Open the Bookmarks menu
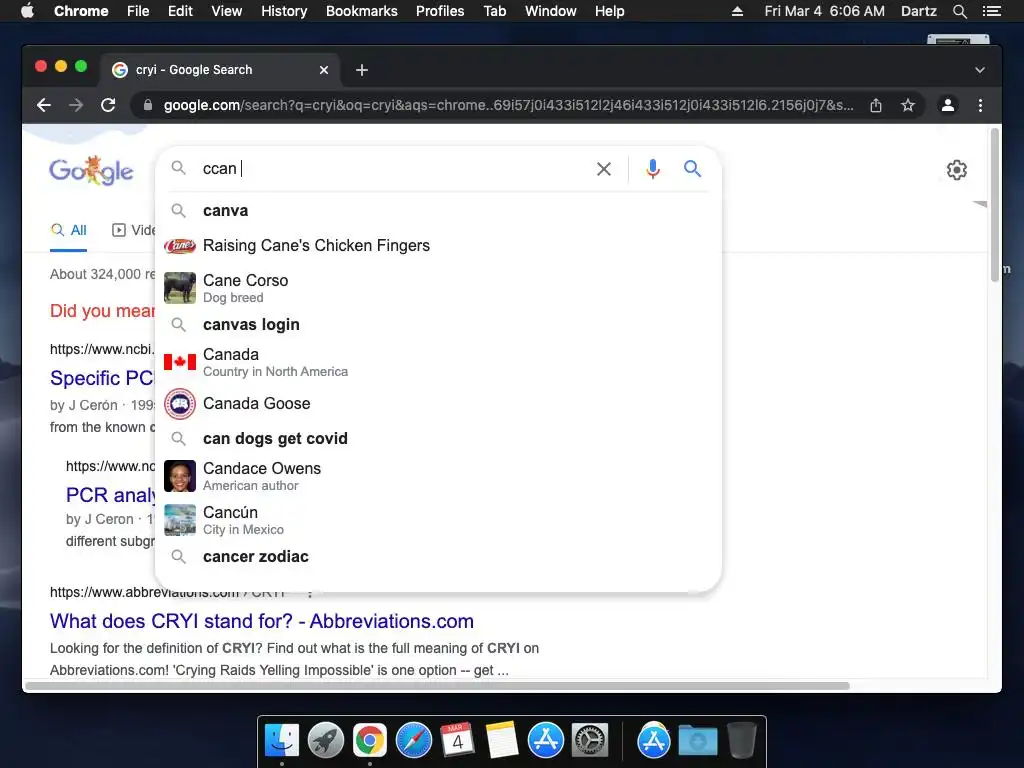Screen dimensions: 1024x768 362,11
